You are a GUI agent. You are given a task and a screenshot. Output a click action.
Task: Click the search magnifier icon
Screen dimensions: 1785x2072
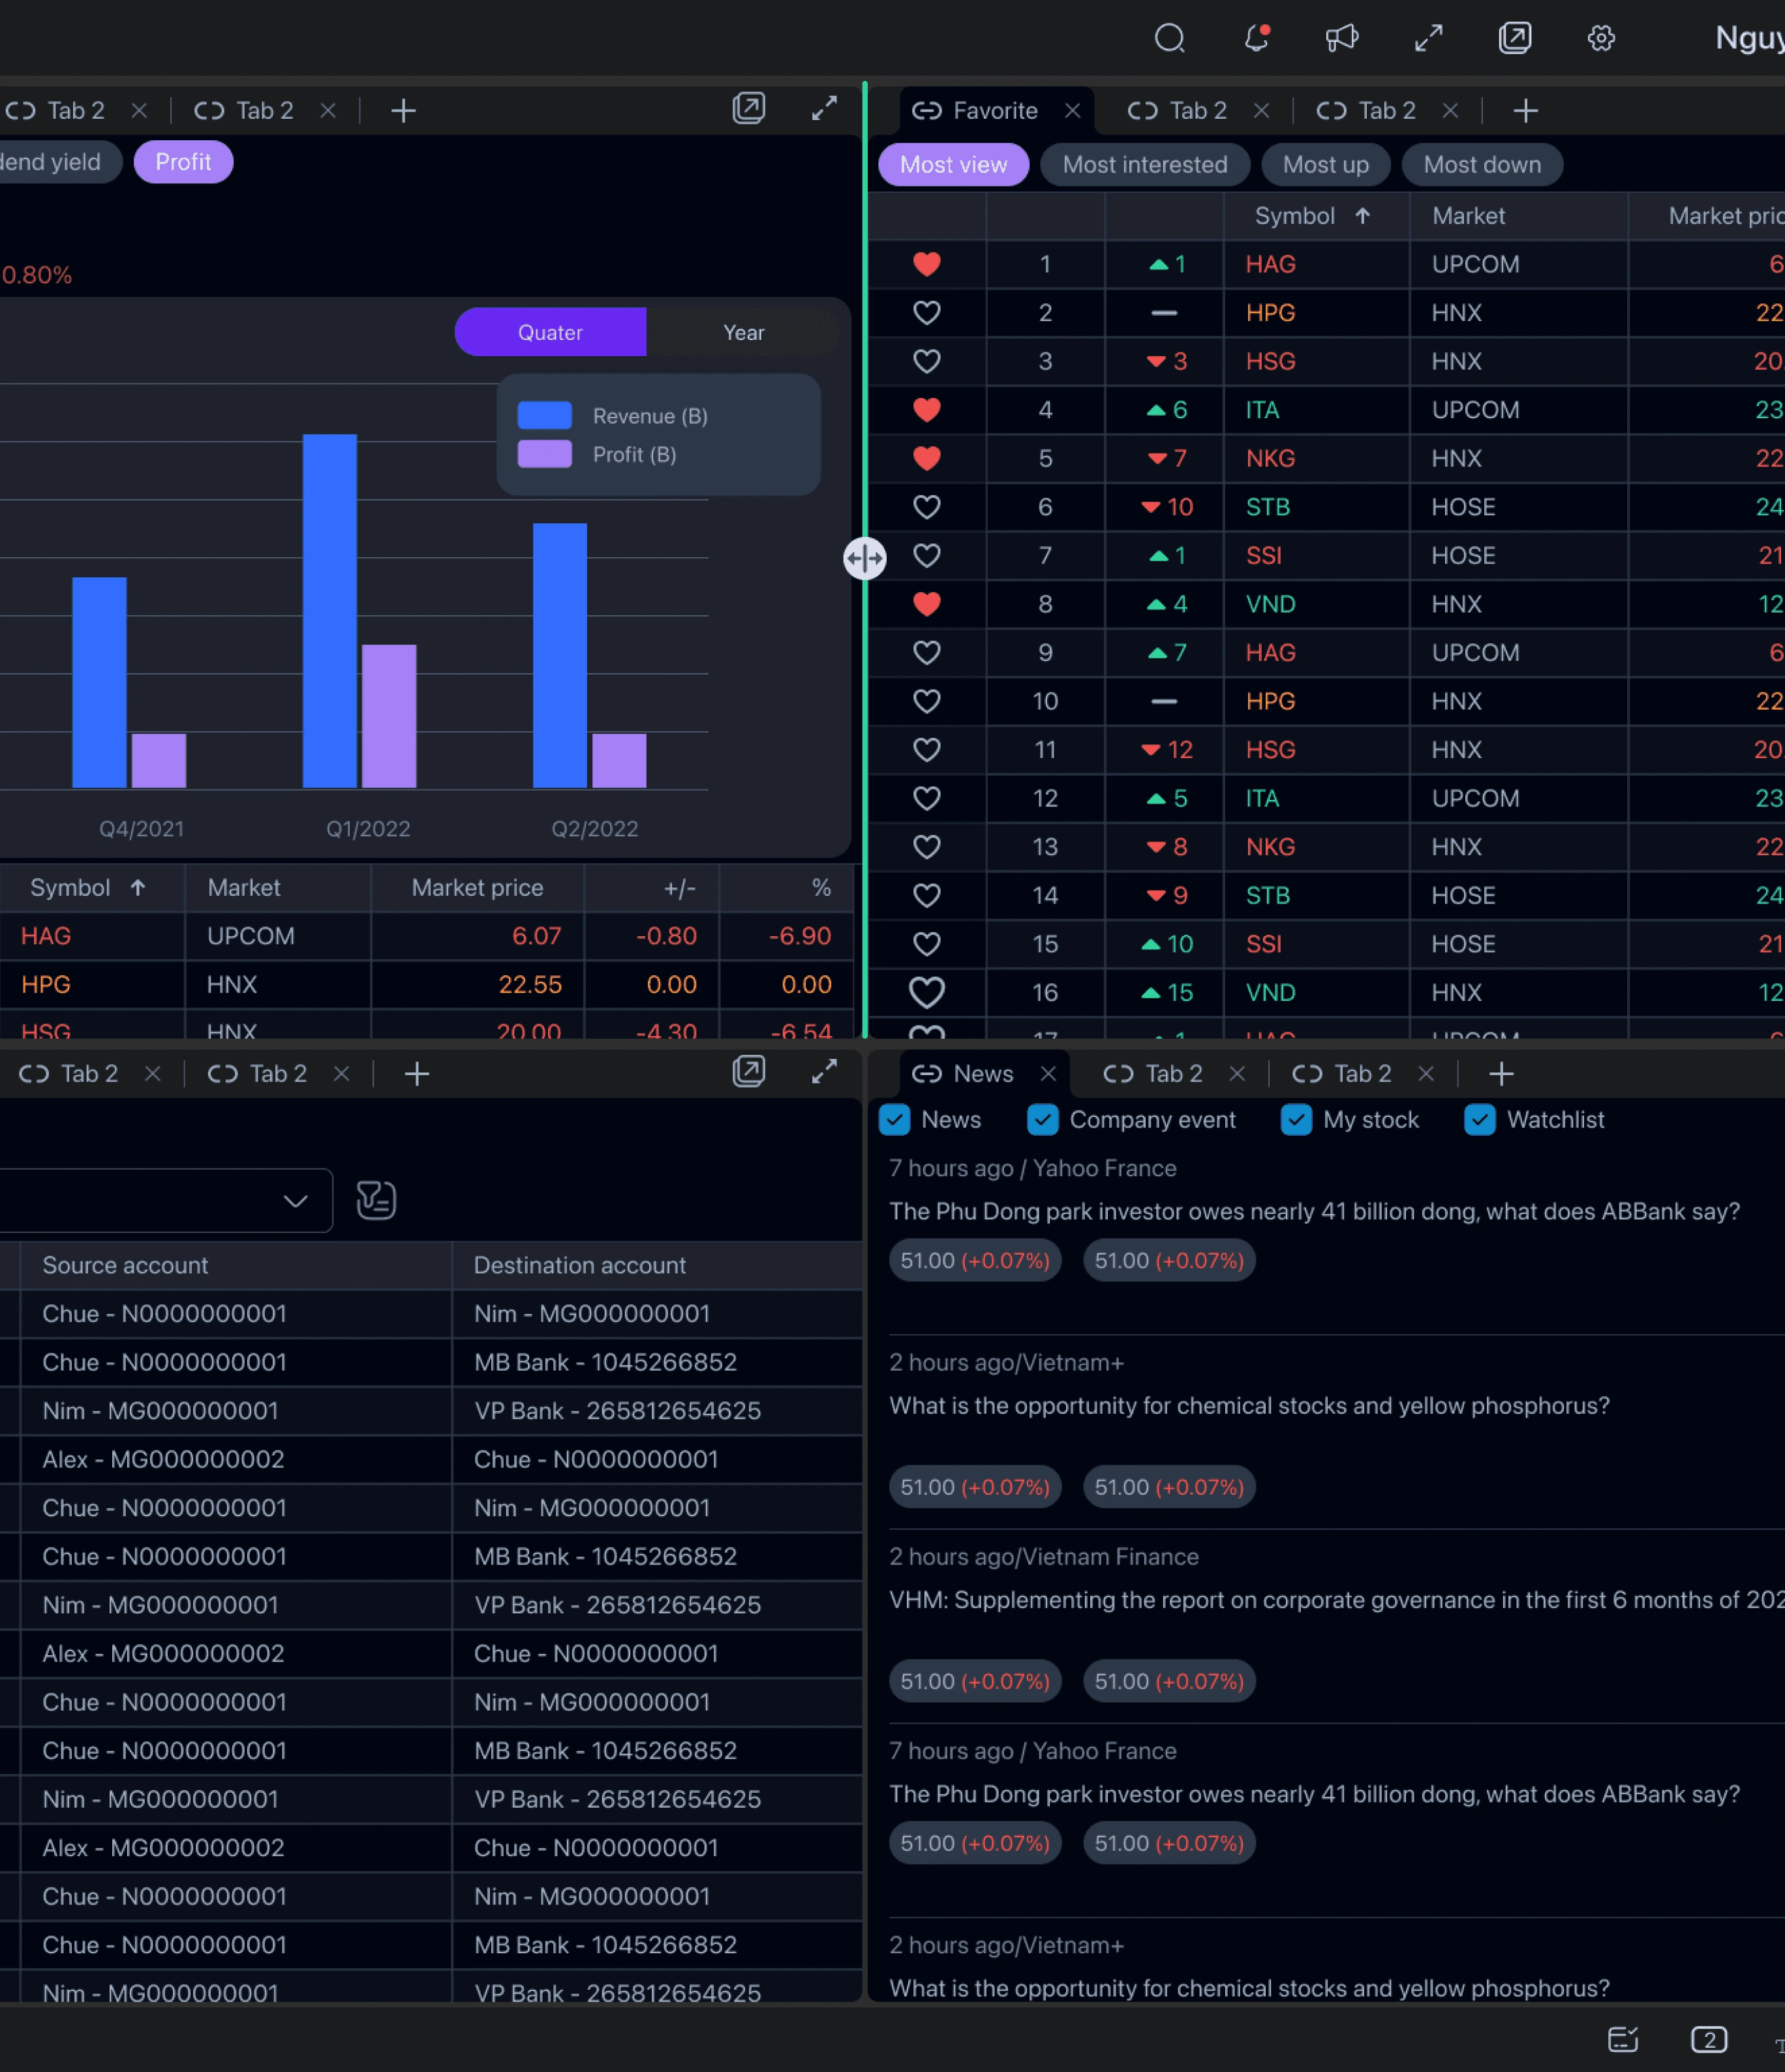click(x=1169, y=38)
